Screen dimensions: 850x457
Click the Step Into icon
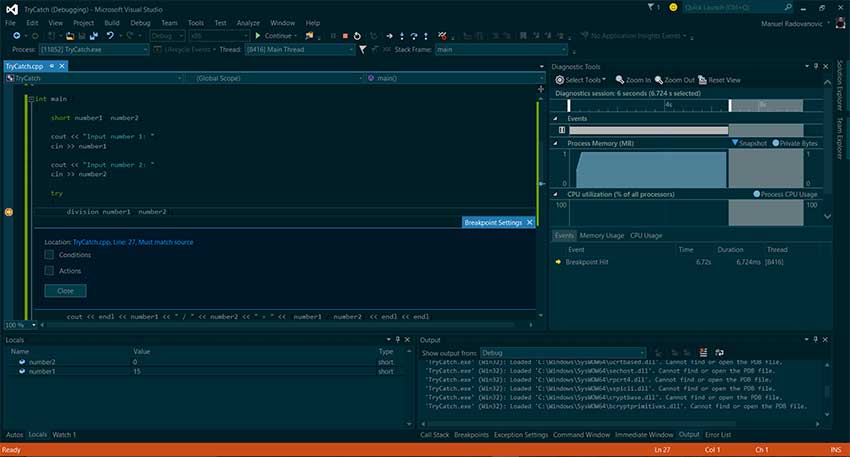402,36
